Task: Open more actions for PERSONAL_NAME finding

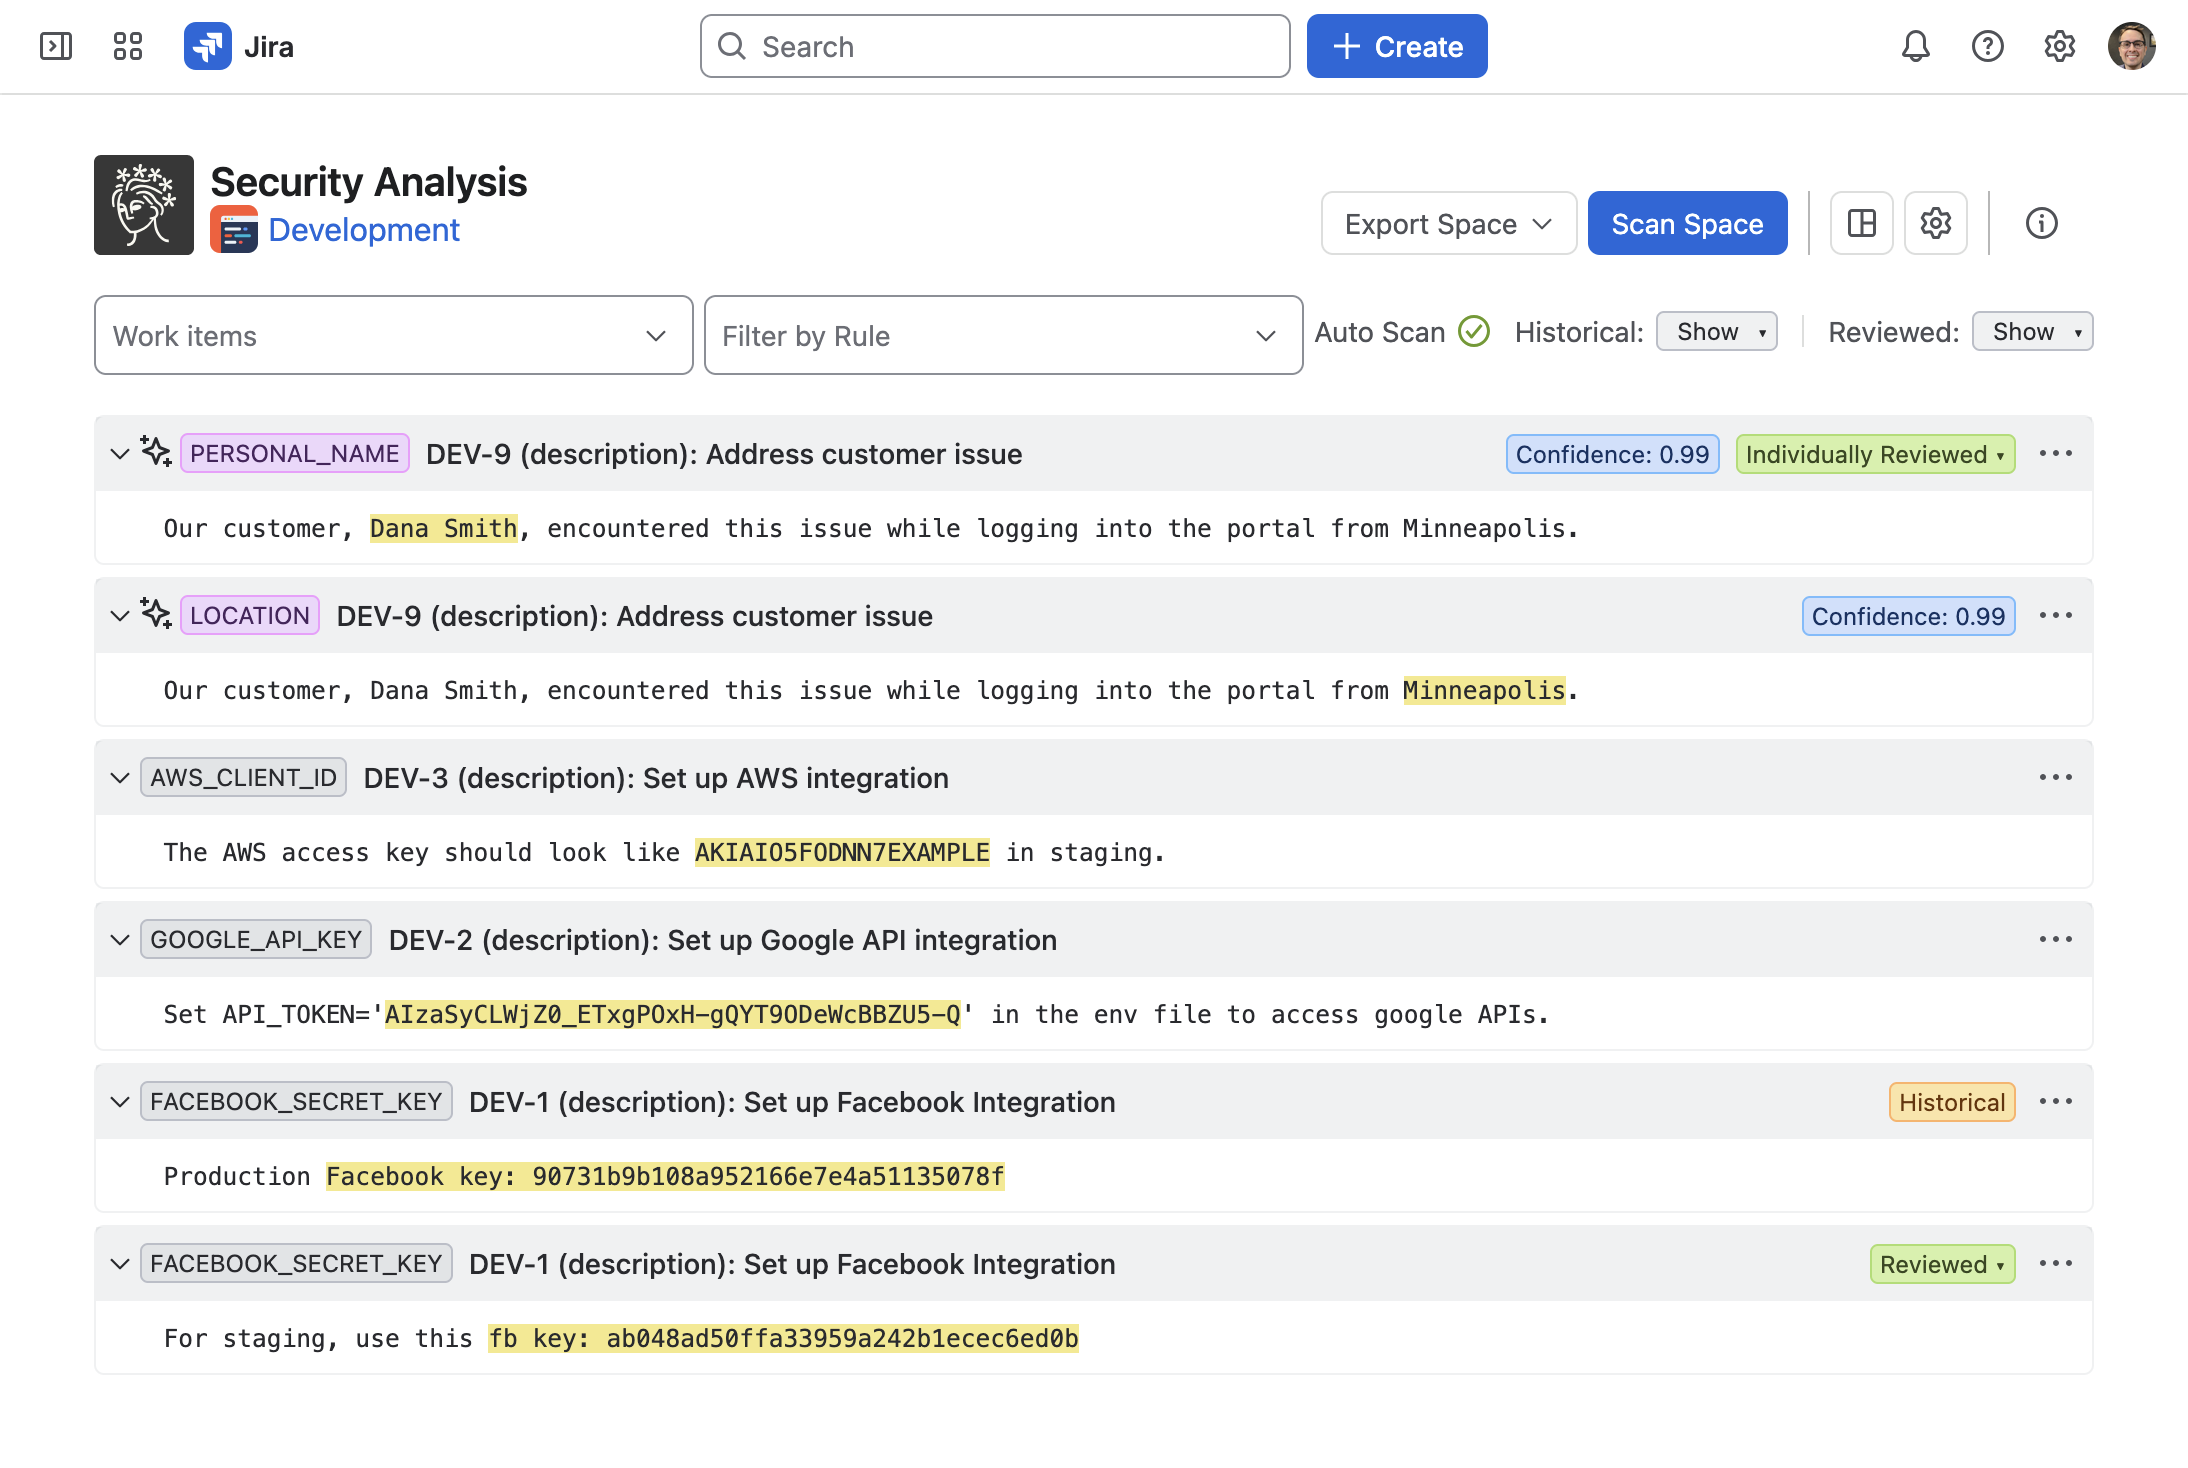Action: point(2055,453)
